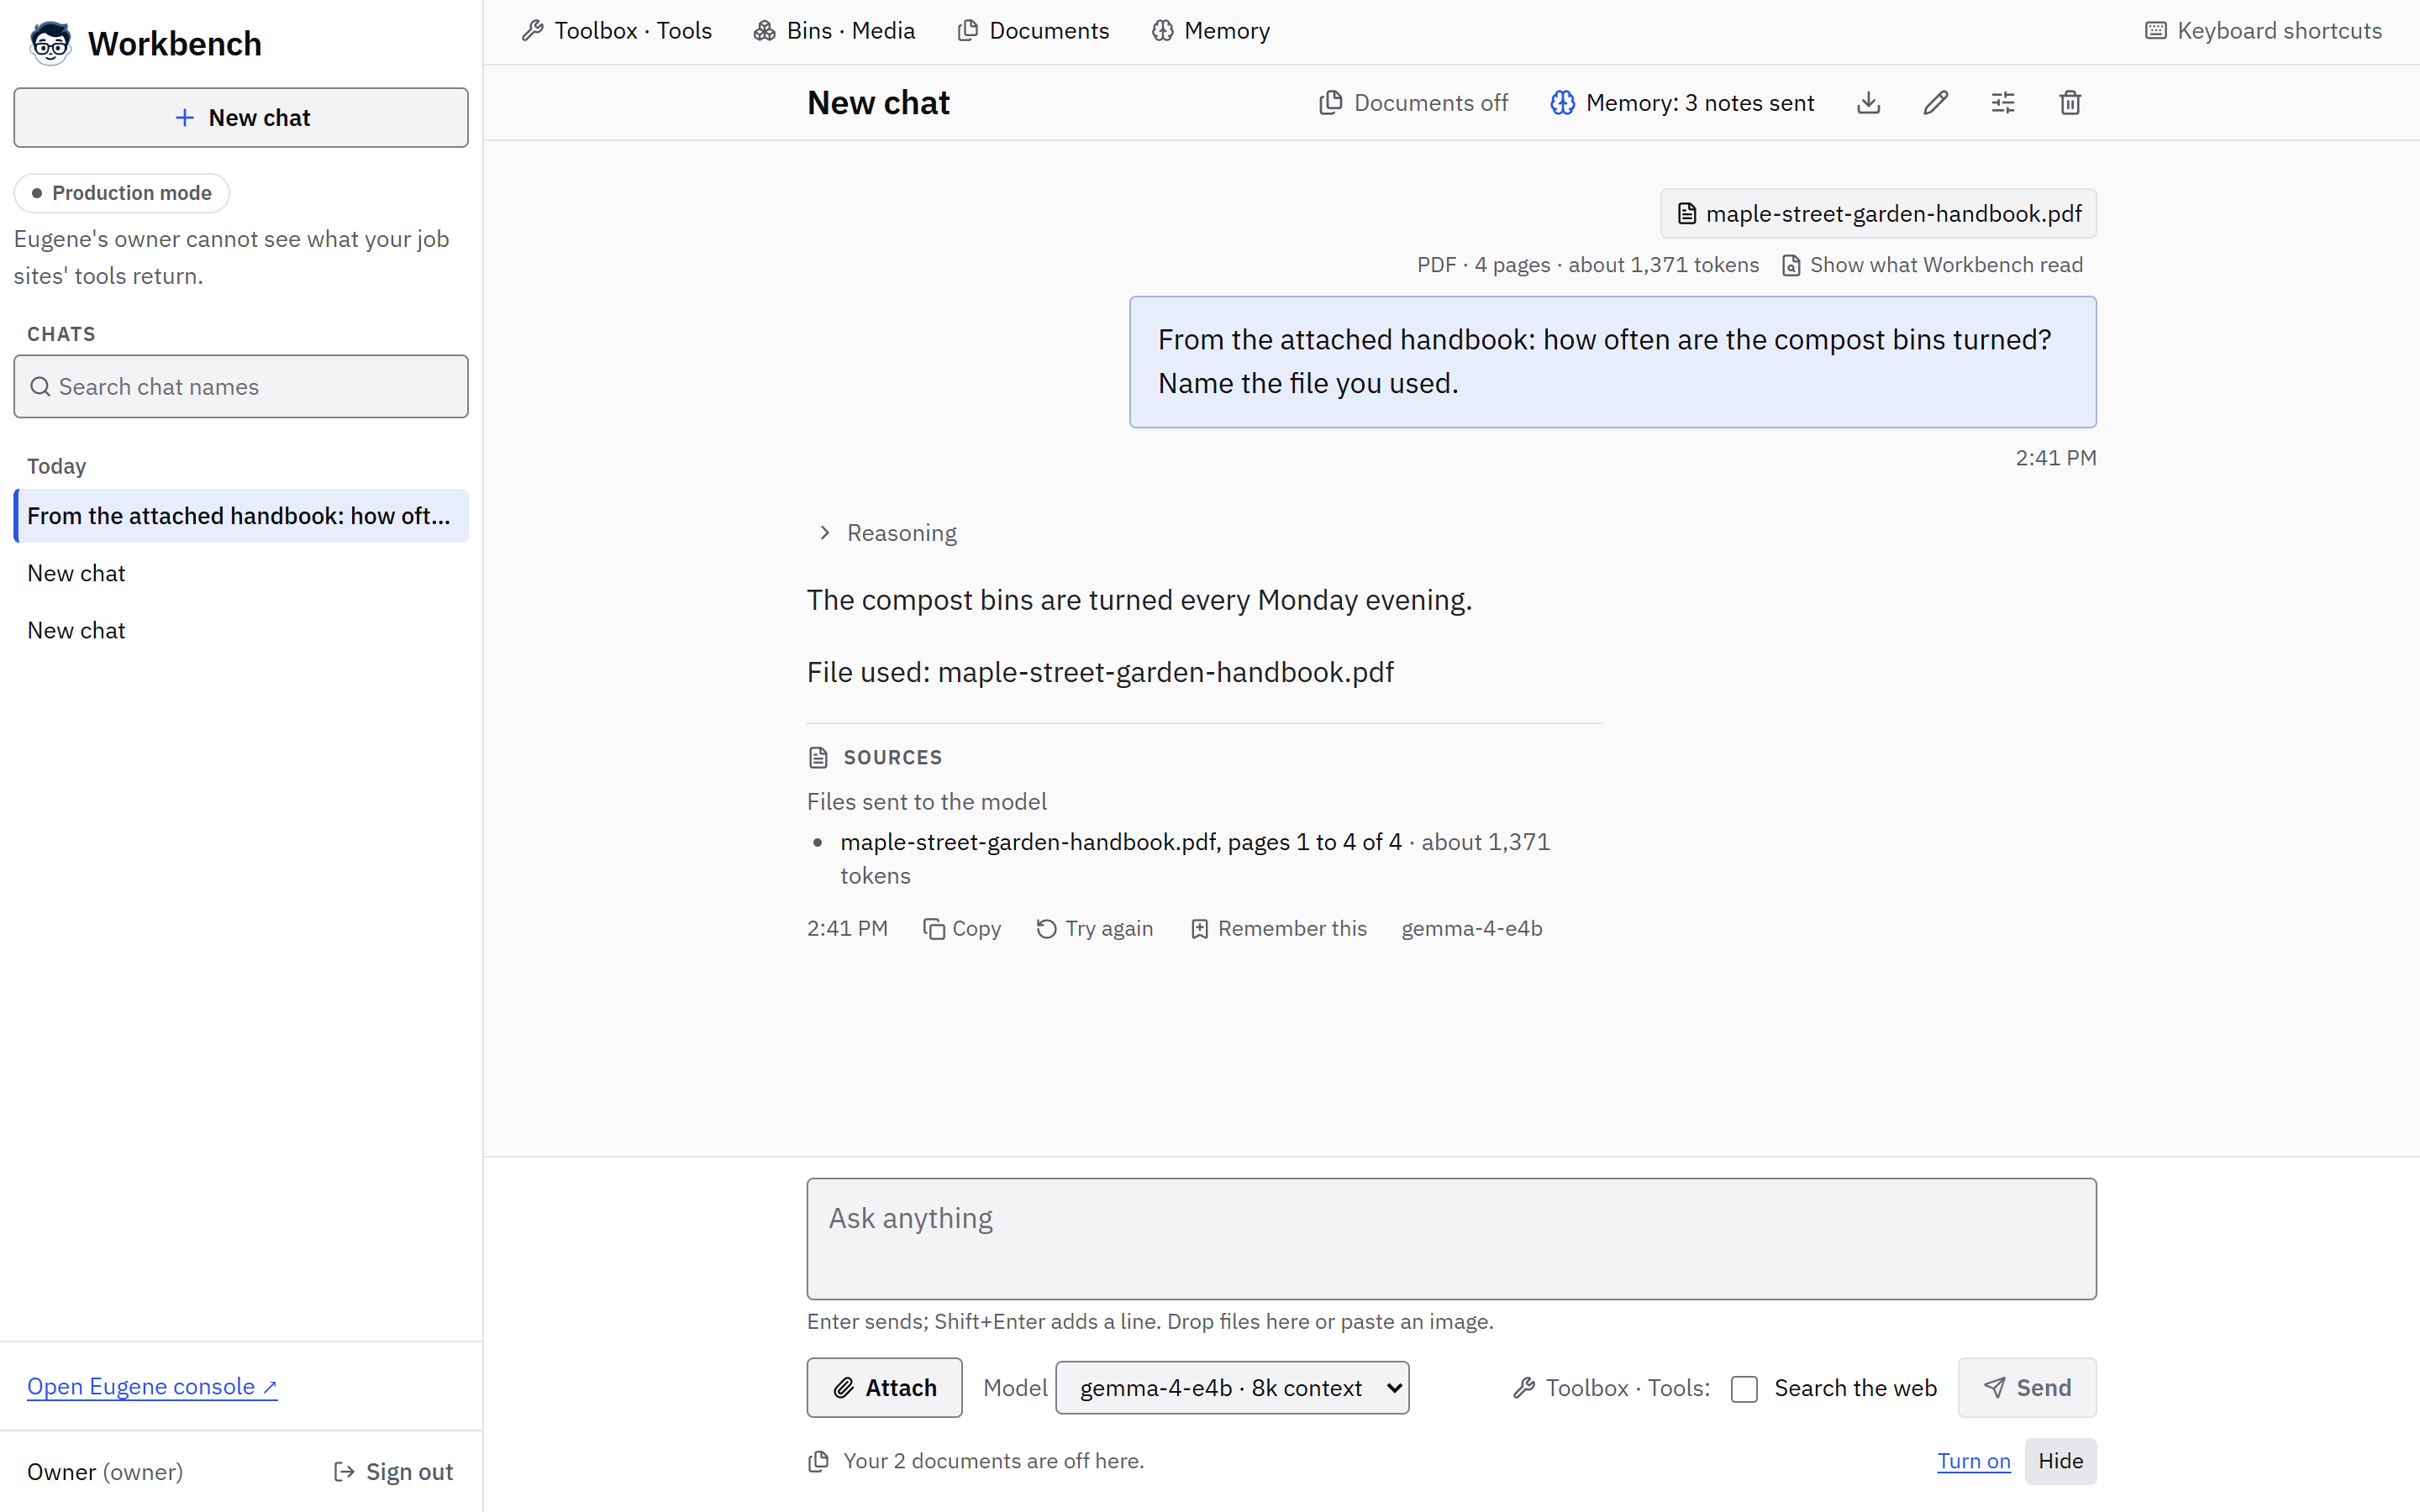Click the New chat button in sidebar
This screenshot has width=2420, height=1512.
pos(241,118)
